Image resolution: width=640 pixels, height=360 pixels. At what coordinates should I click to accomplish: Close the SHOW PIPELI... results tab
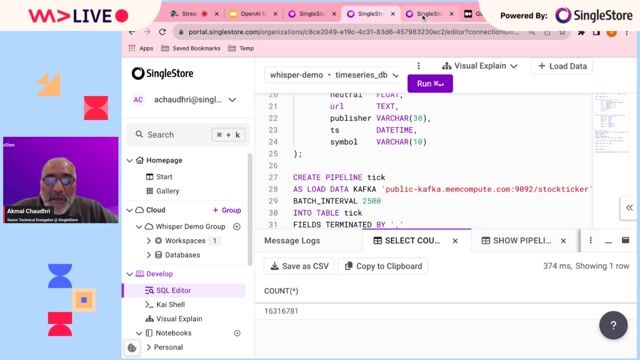[x=563, y=241]
